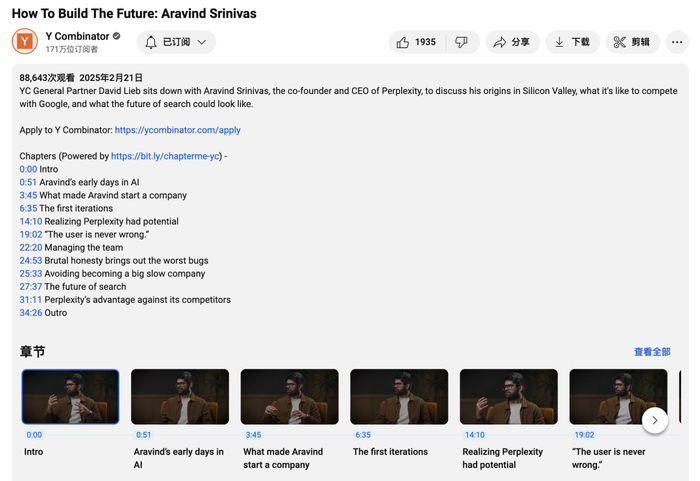Click the thumbs down dislike icon
Image resolution: width=700 pixels, height=481 pixels.
[x=461, y=42]
